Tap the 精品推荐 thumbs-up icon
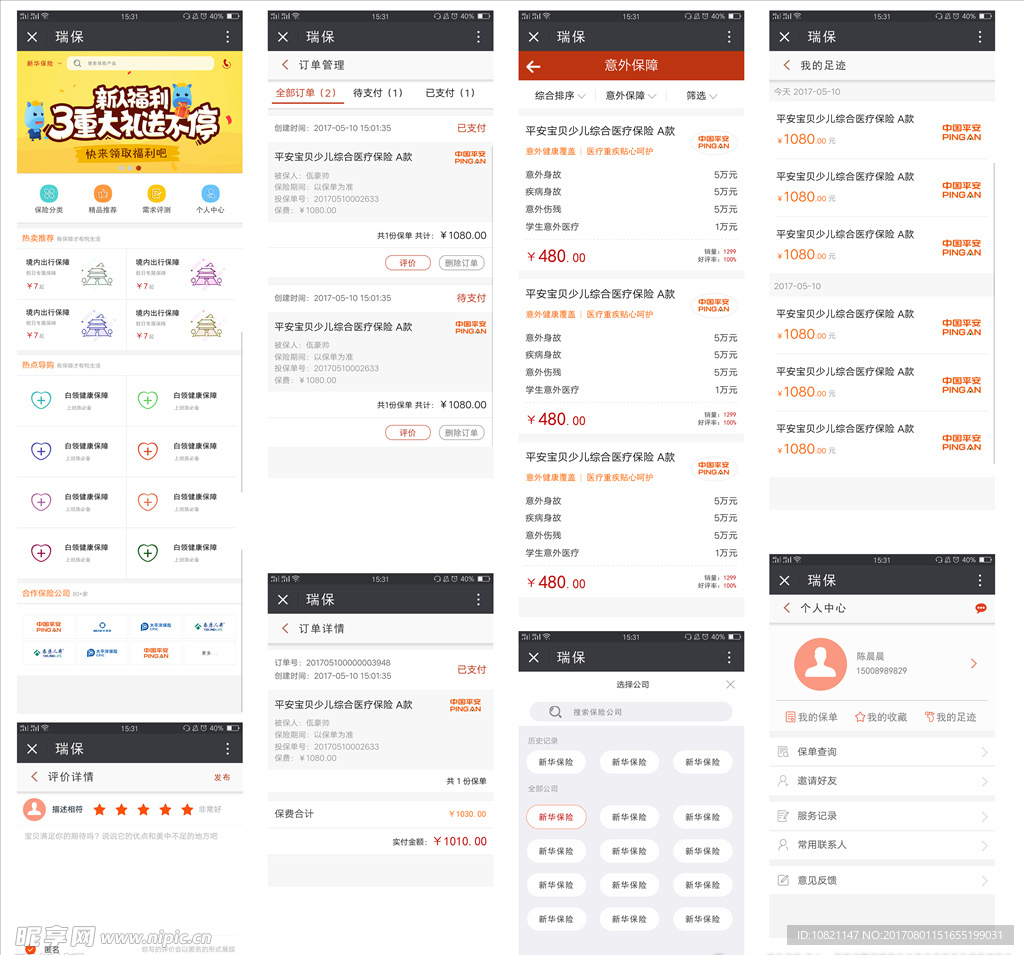1024x955 pixels. tap(103, 193)
